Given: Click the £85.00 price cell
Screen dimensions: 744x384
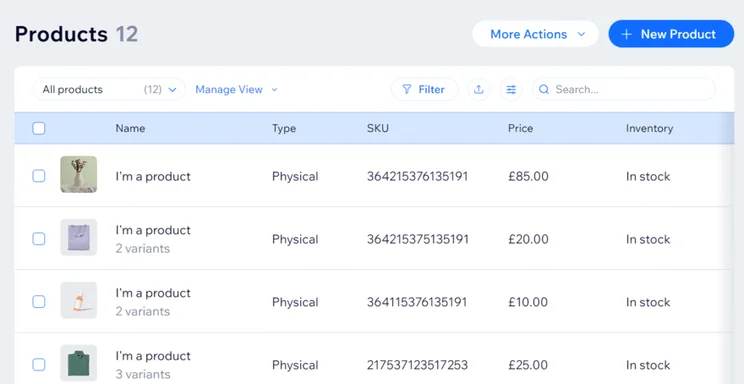Looking at the screenshot, I should click(x=528, y=176).
